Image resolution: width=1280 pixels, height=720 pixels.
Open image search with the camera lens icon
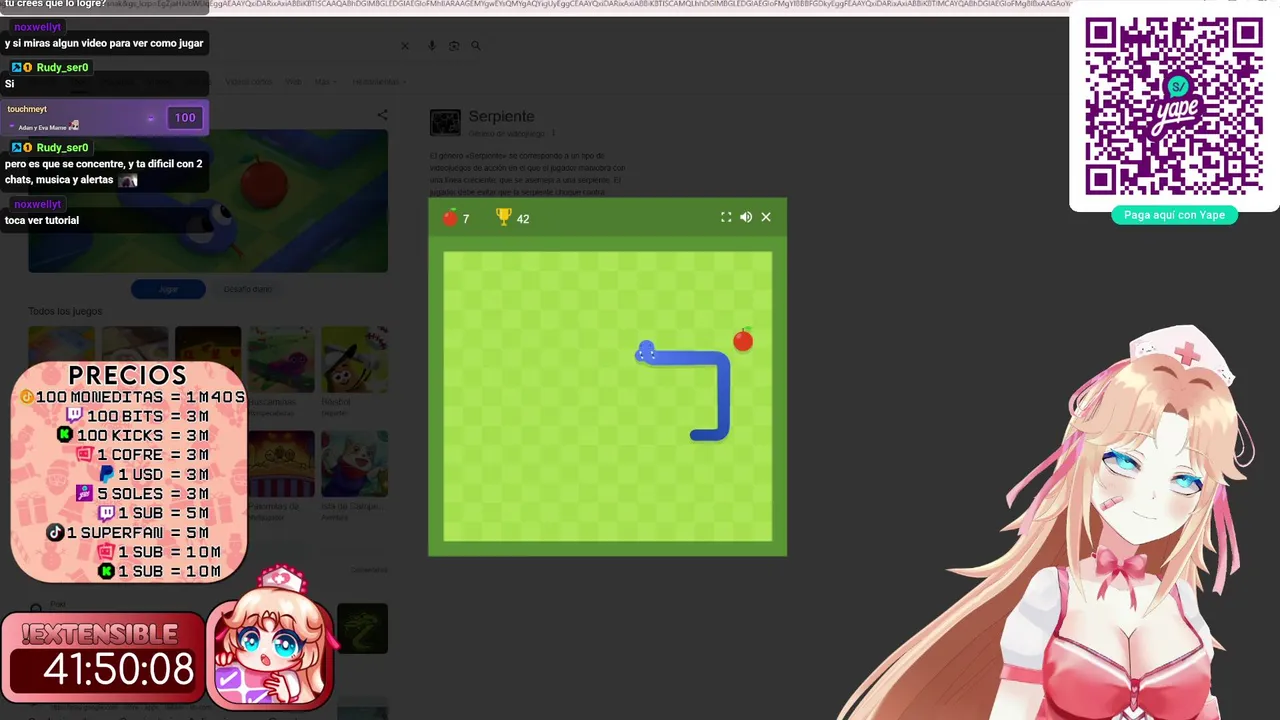tap(454, 46)
